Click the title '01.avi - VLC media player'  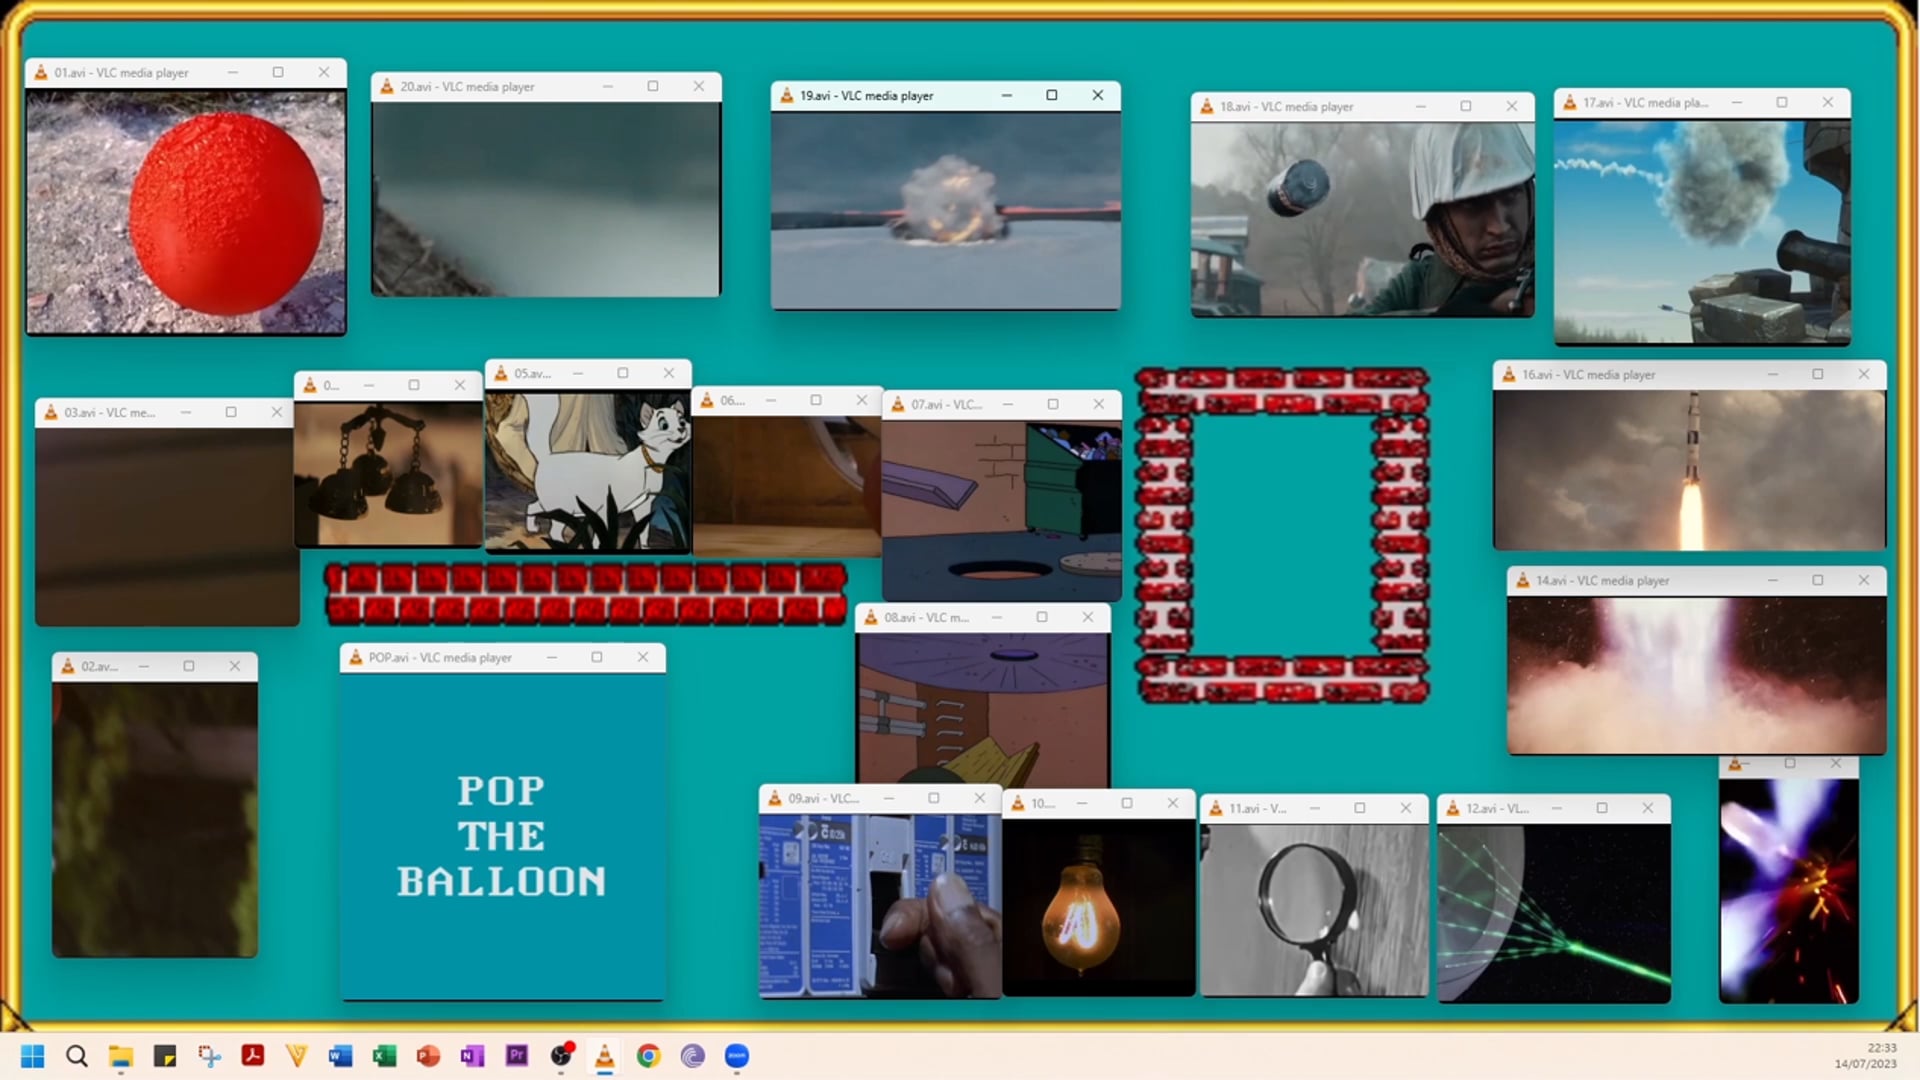[x=121, y=73]
